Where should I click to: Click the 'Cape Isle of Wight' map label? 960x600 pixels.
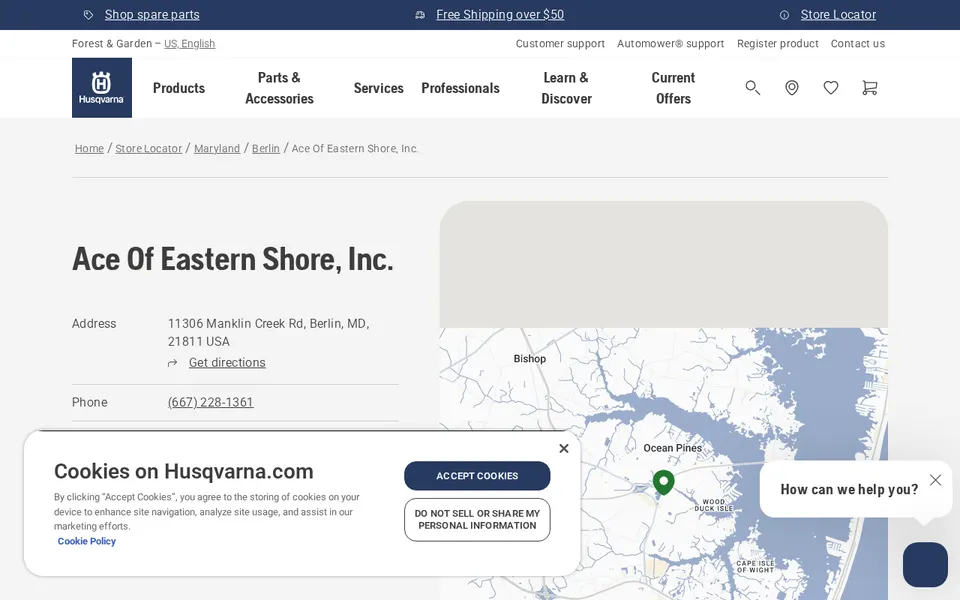click(x=755, y=566)
